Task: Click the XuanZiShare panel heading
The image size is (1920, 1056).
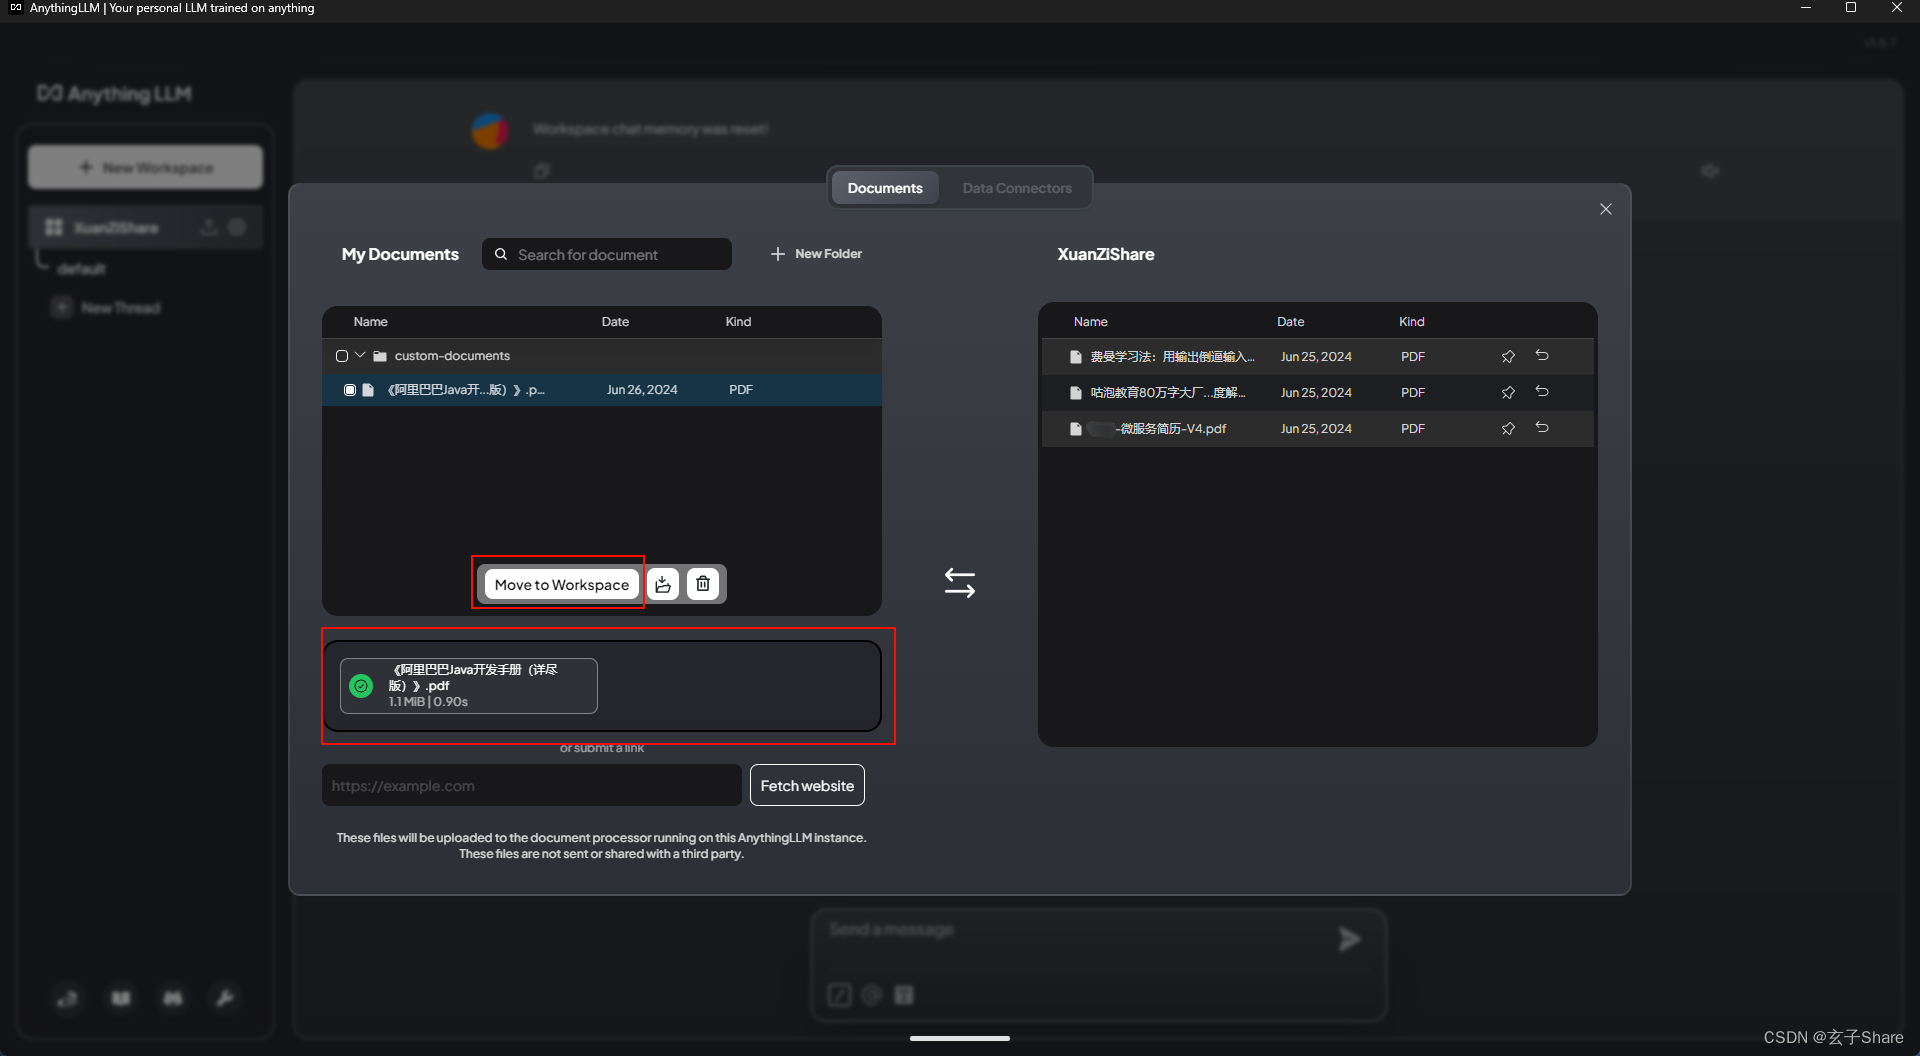Action: (1106, 254)
